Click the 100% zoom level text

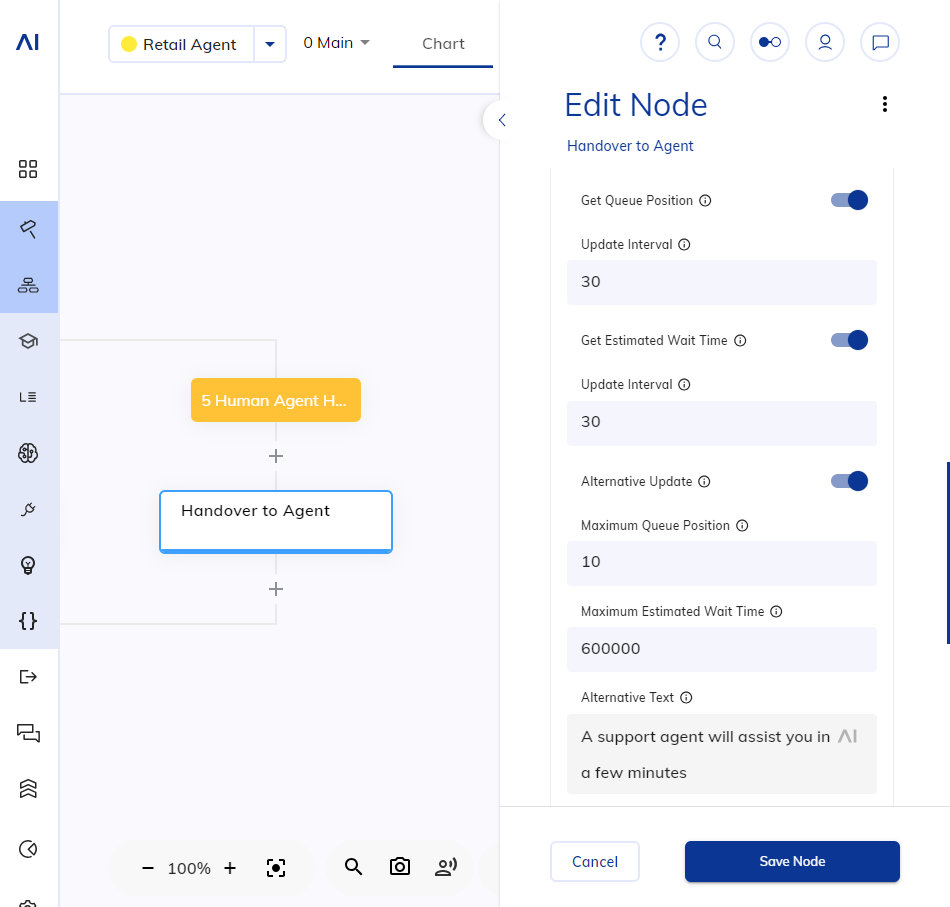coord(189,869)
